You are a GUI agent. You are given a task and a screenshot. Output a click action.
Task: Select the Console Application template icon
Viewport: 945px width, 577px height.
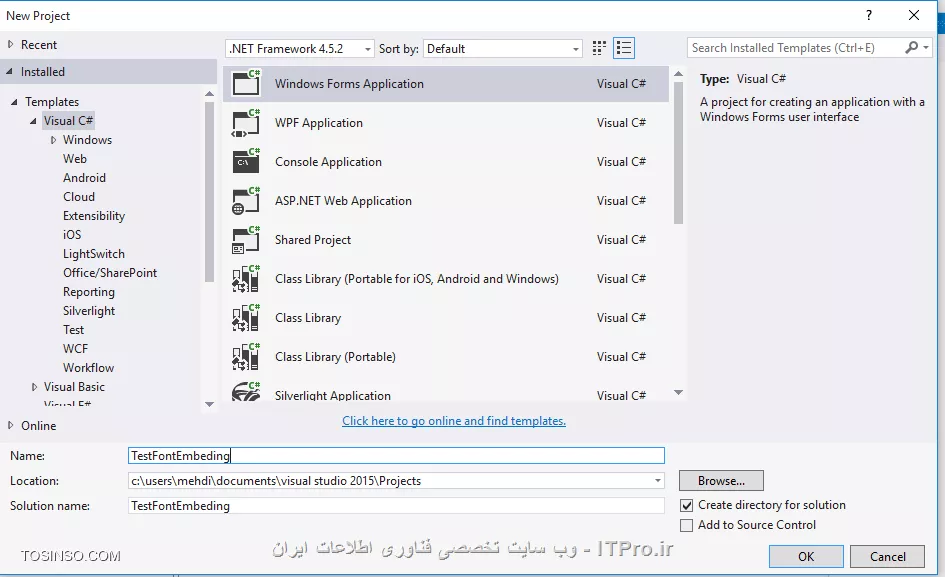246,162
